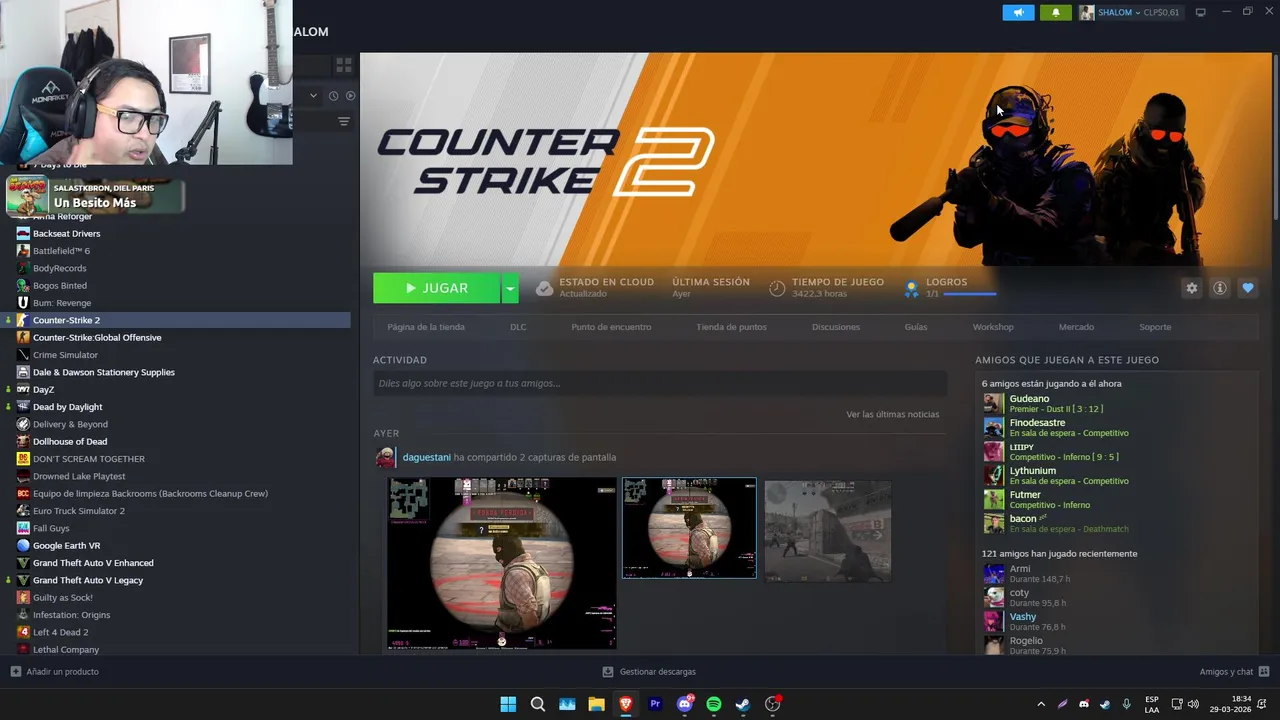Select Euro Truck Simulator 2
The image size is (1280, 720).
[79, 511]
